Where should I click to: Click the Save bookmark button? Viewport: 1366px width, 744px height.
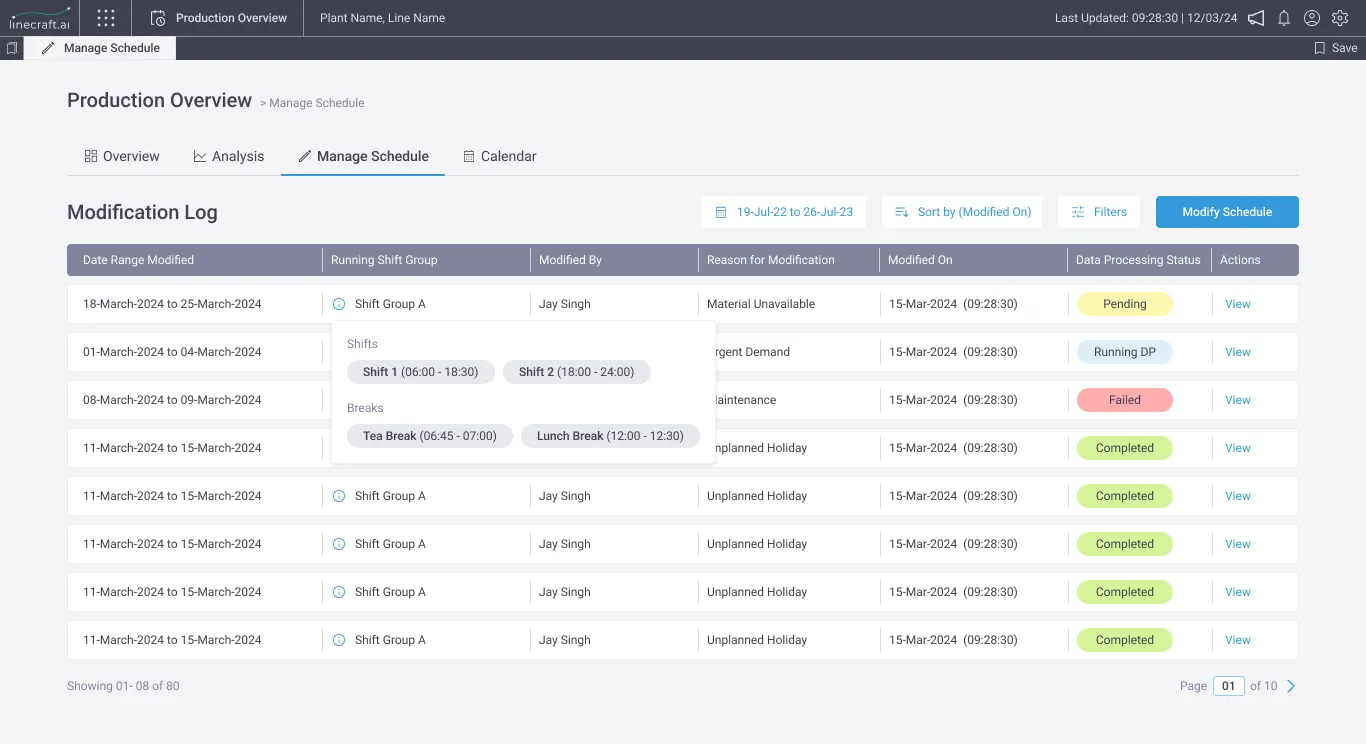(x=1335, y=48)
